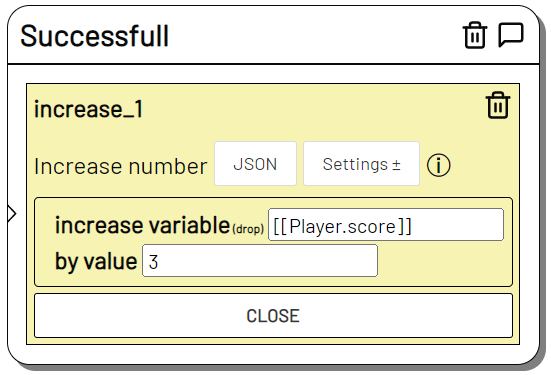This screenshot has width=551, height=375.
Task: Click the increase_1 action name
Action: pyautogui.click(x=89, y=109)
